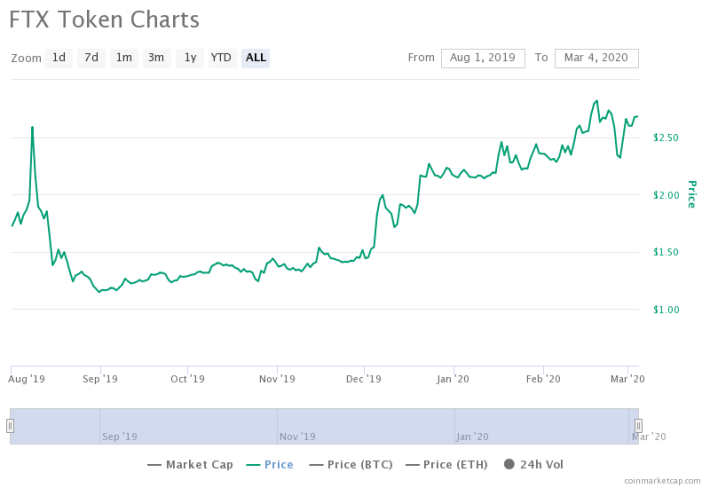Click the FTX Token Charts title
Screen dimensions: 710x488
click(104, 20)
